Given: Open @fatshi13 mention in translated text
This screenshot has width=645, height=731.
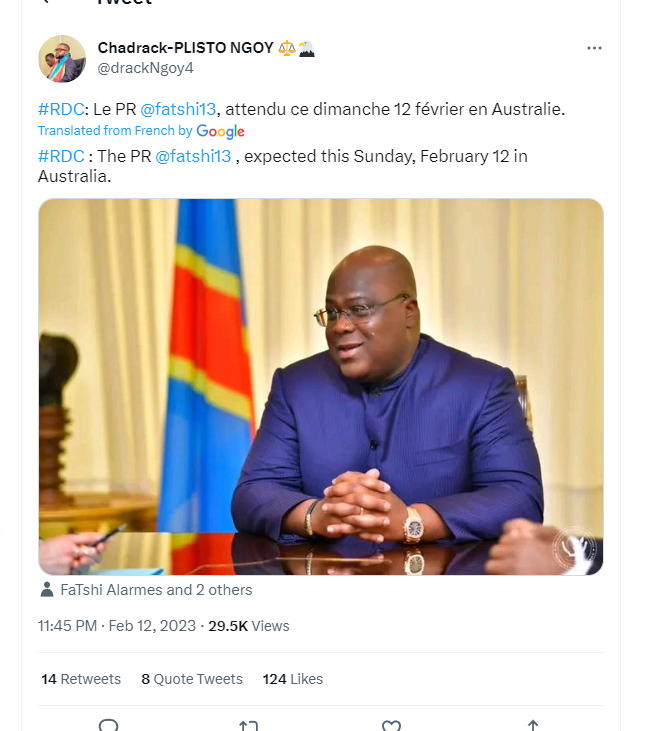Looking at the screenshot, I should click(x=193, y=156).
